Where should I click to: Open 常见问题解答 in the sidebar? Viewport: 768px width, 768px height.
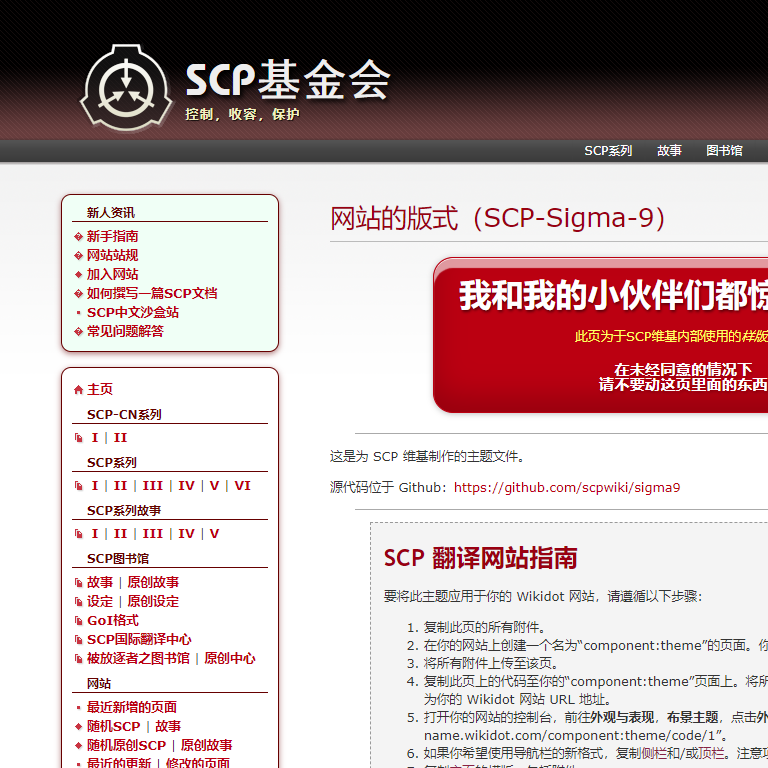(x=125, y=332)
